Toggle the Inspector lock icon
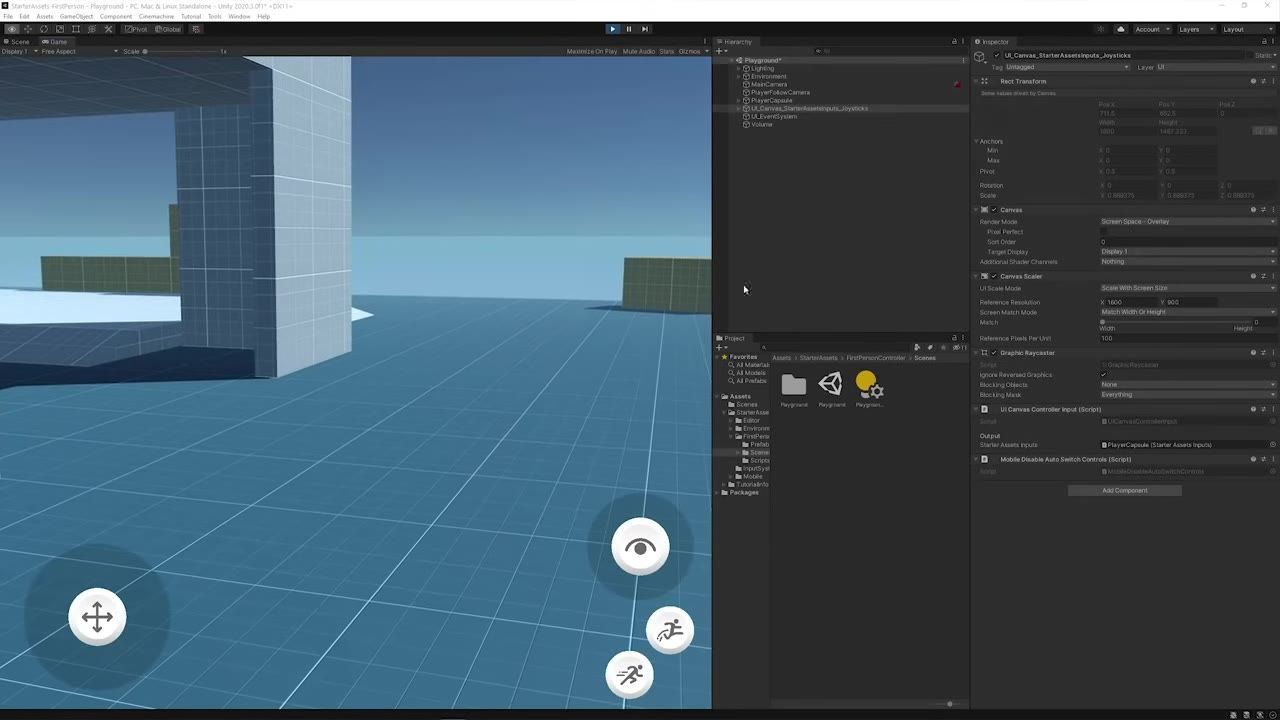Viewport: 1280px width, 720px height. pos(1263,42)
